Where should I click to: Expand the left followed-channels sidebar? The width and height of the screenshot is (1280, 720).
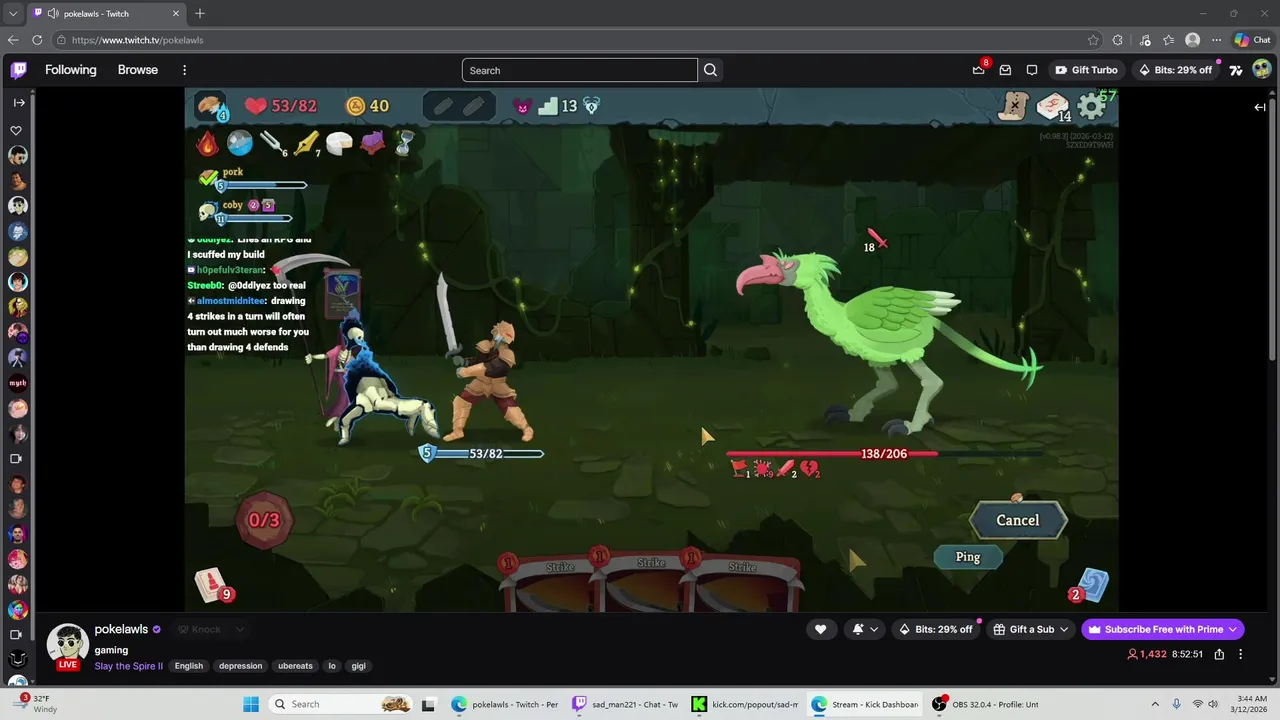19,102
